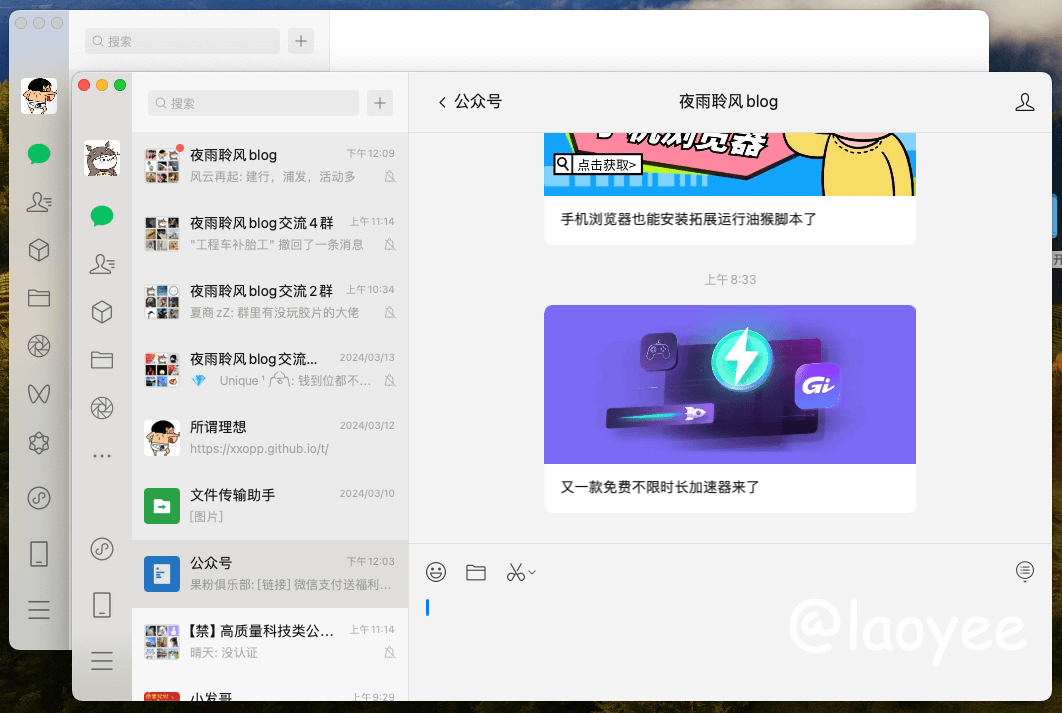Click the message text input area

point(730,640)
